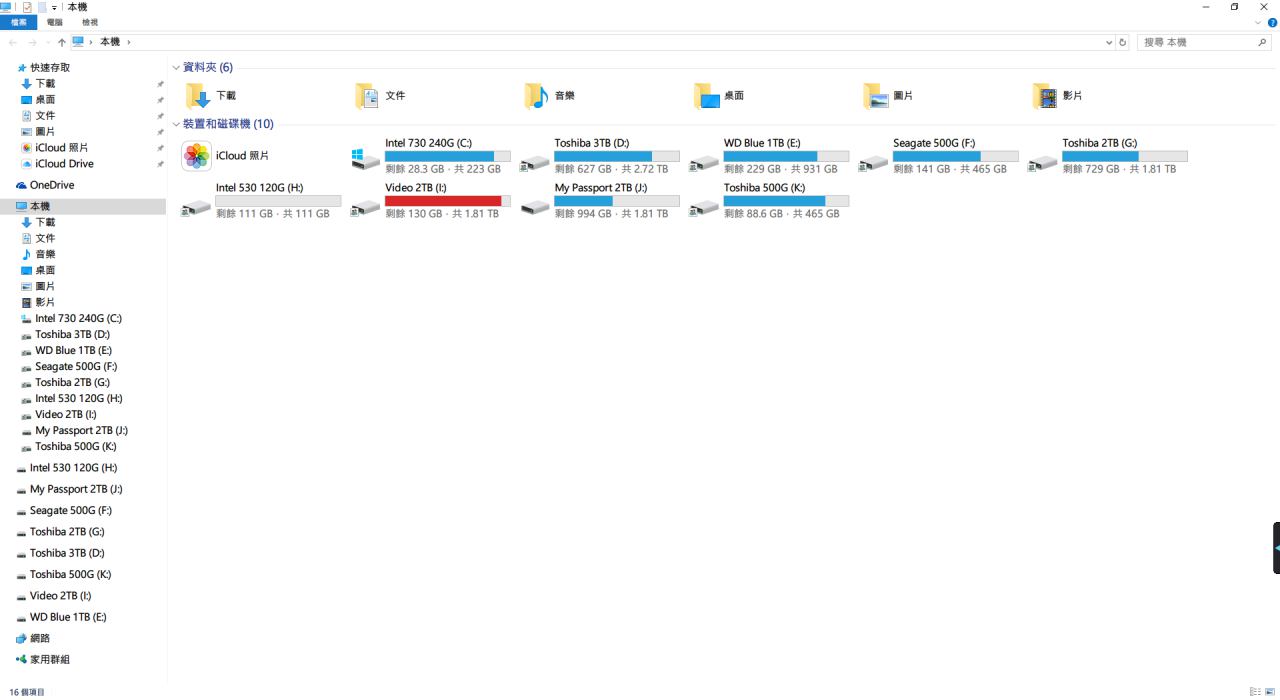Click the text 剩餘 28.3 GB，共 223 GB
Viewport: 1280px width, 700px height.
[x=443, y=169]
